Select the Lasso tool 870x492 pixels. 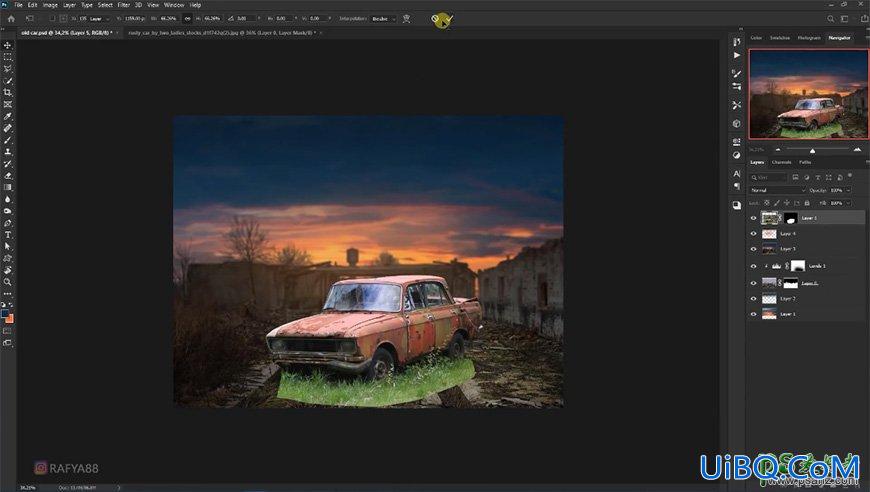point(8,69)
